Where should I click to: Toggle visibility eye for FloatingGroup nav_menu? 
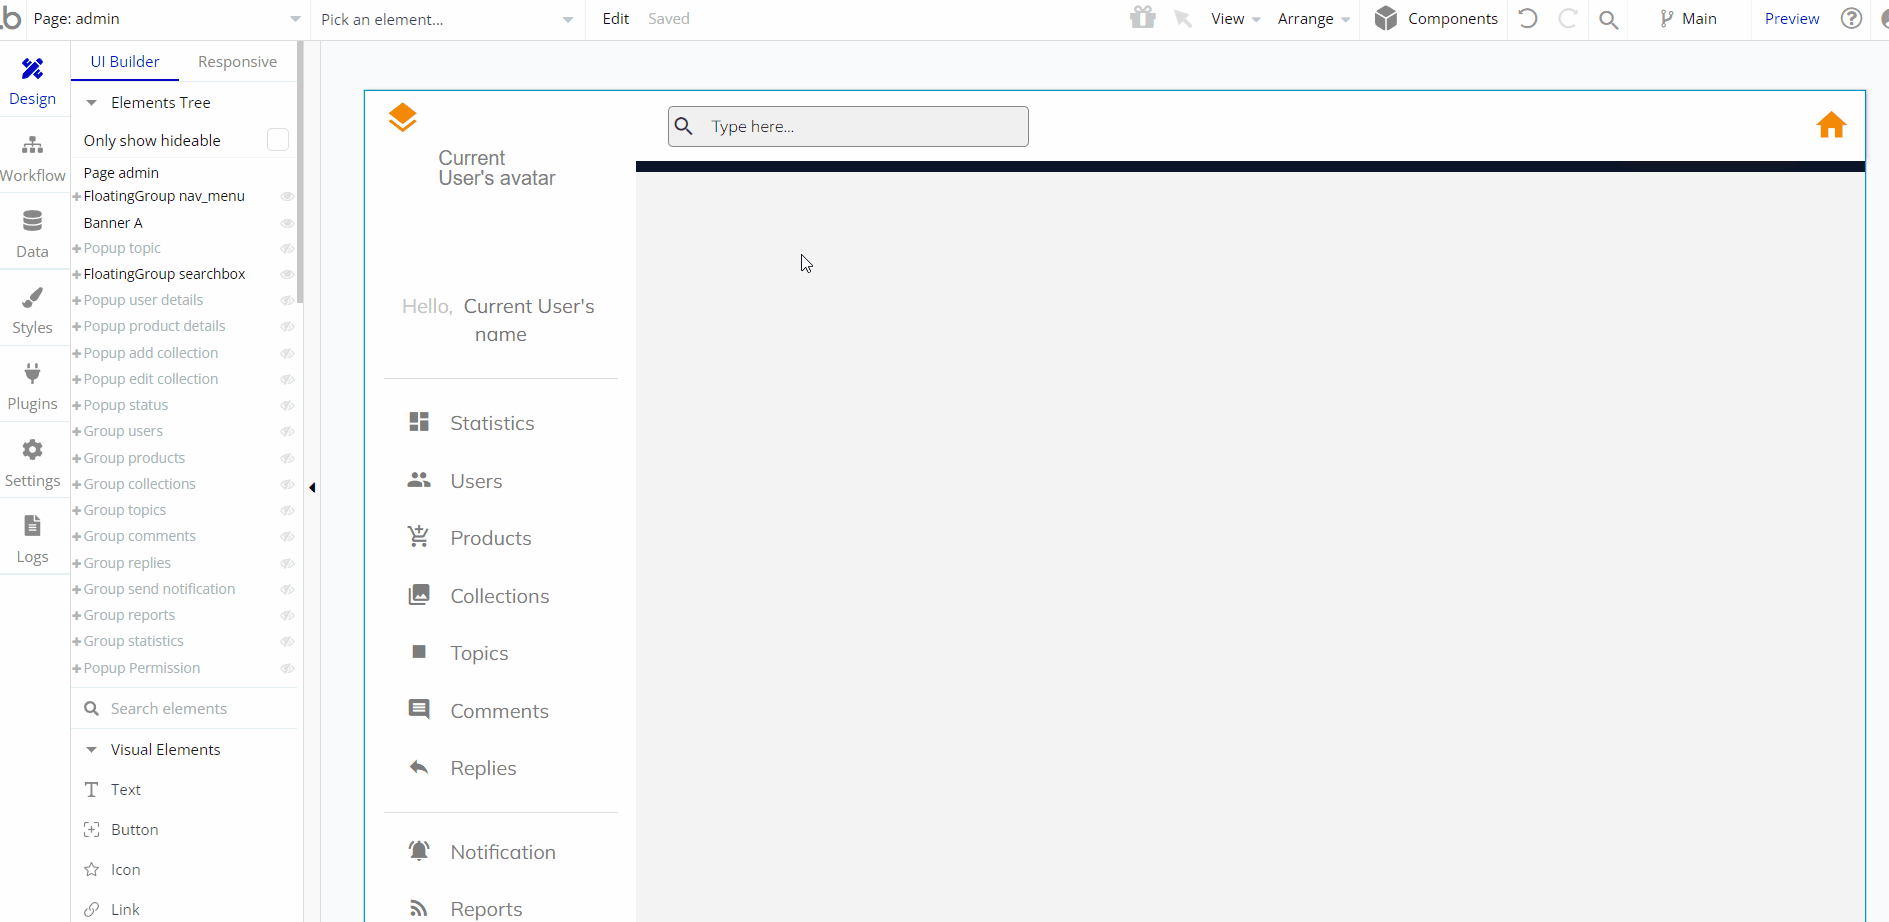tap(287, 196)
